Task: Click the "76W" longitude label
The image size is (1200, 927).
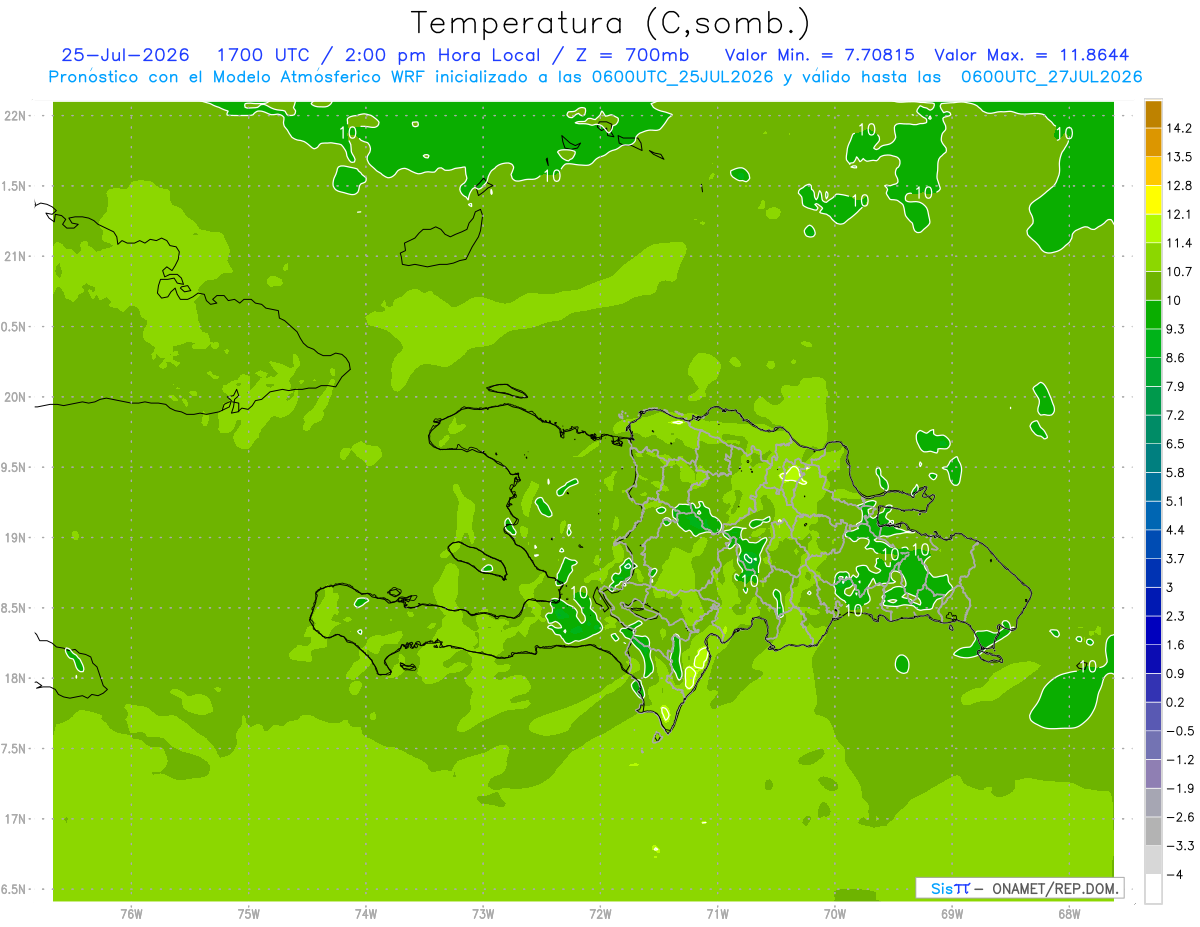Action: click(131, 914)
